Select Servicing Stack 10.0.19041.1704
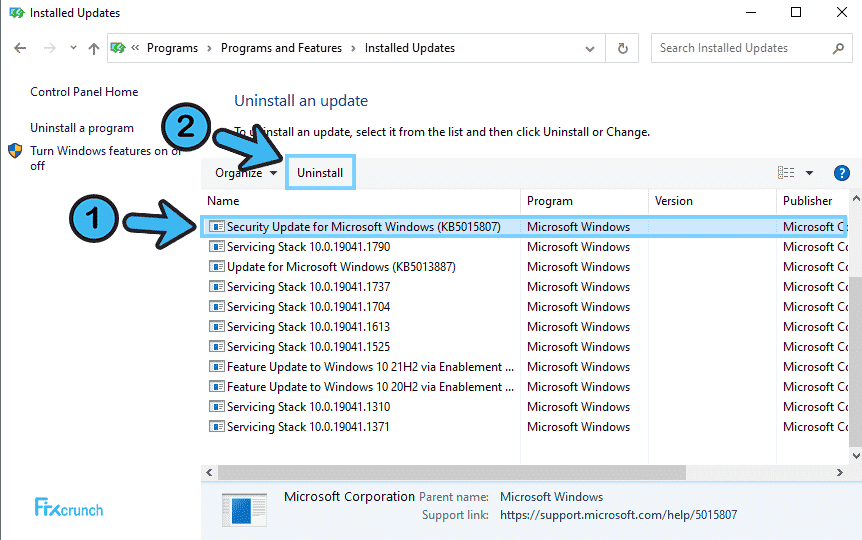Viewport: 862px width, 540px height. (x=524, y=307)
